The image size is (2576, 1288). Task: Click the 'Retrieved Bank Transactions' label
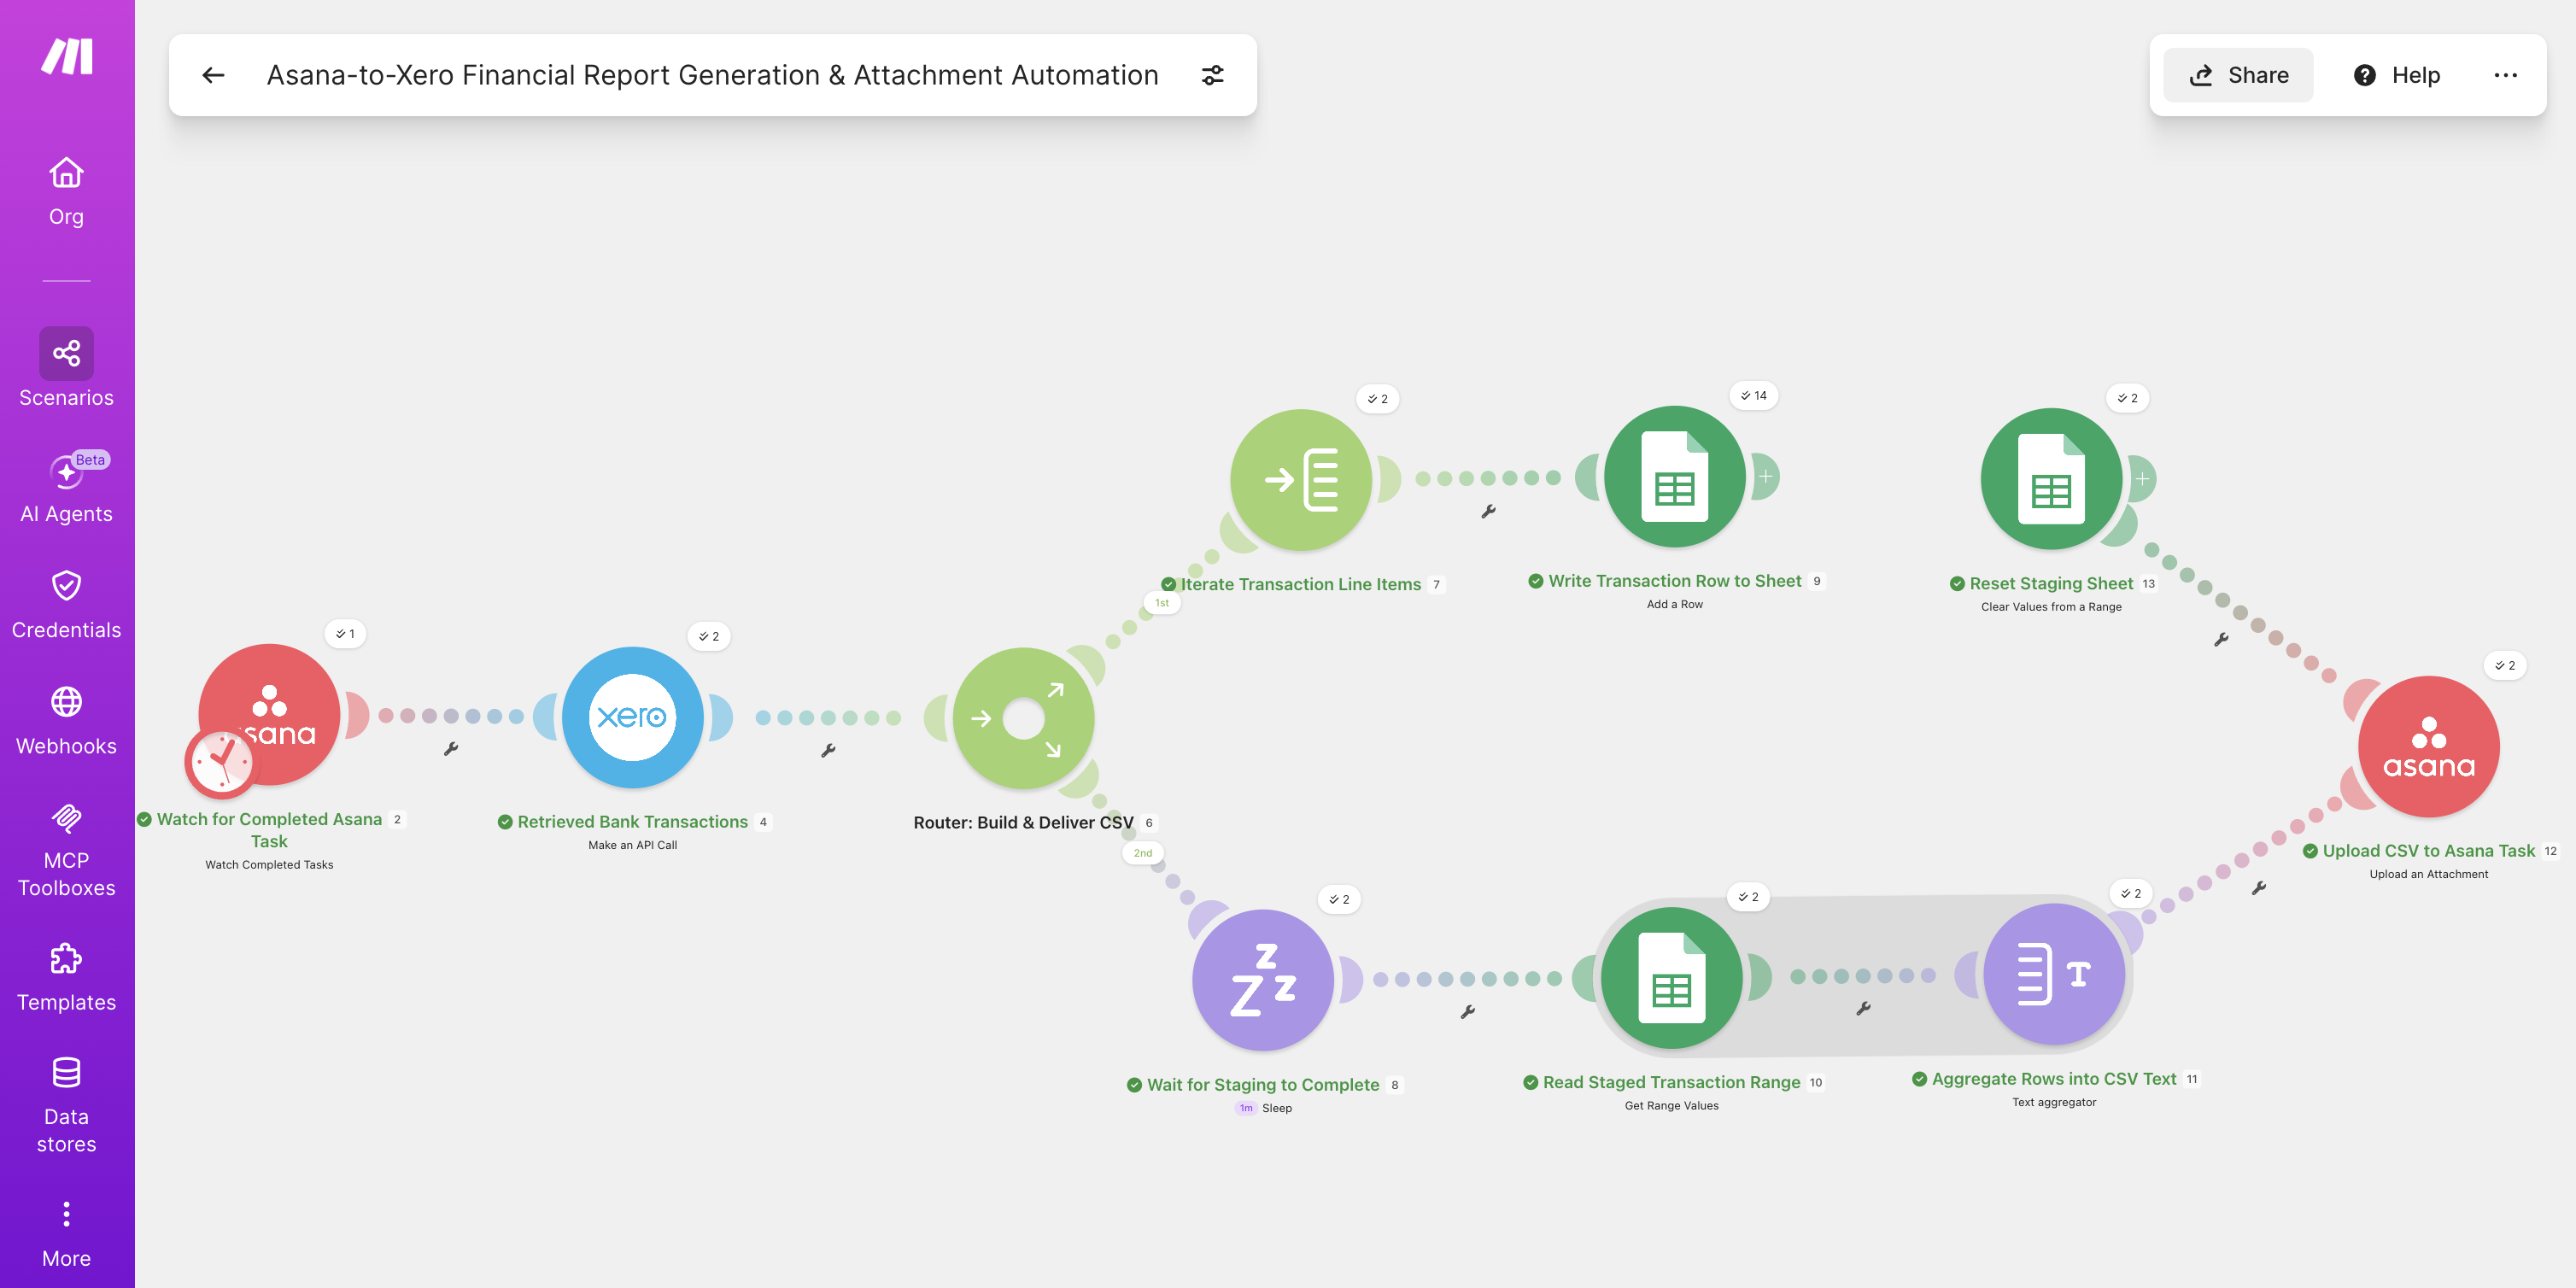(632, 822)
